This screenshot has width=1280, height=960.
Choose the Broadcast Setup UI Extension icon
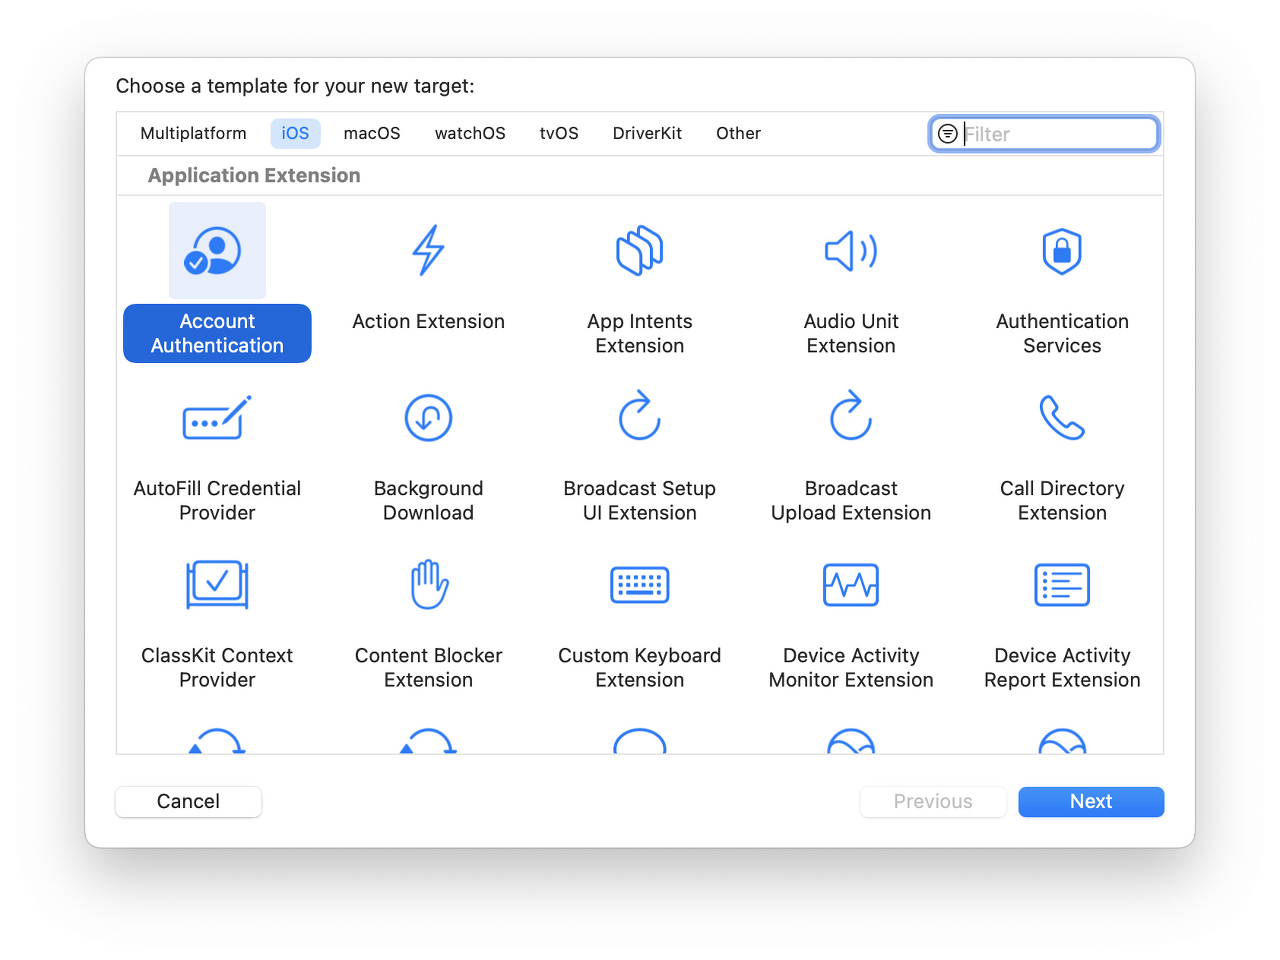(x=640, y=416)
